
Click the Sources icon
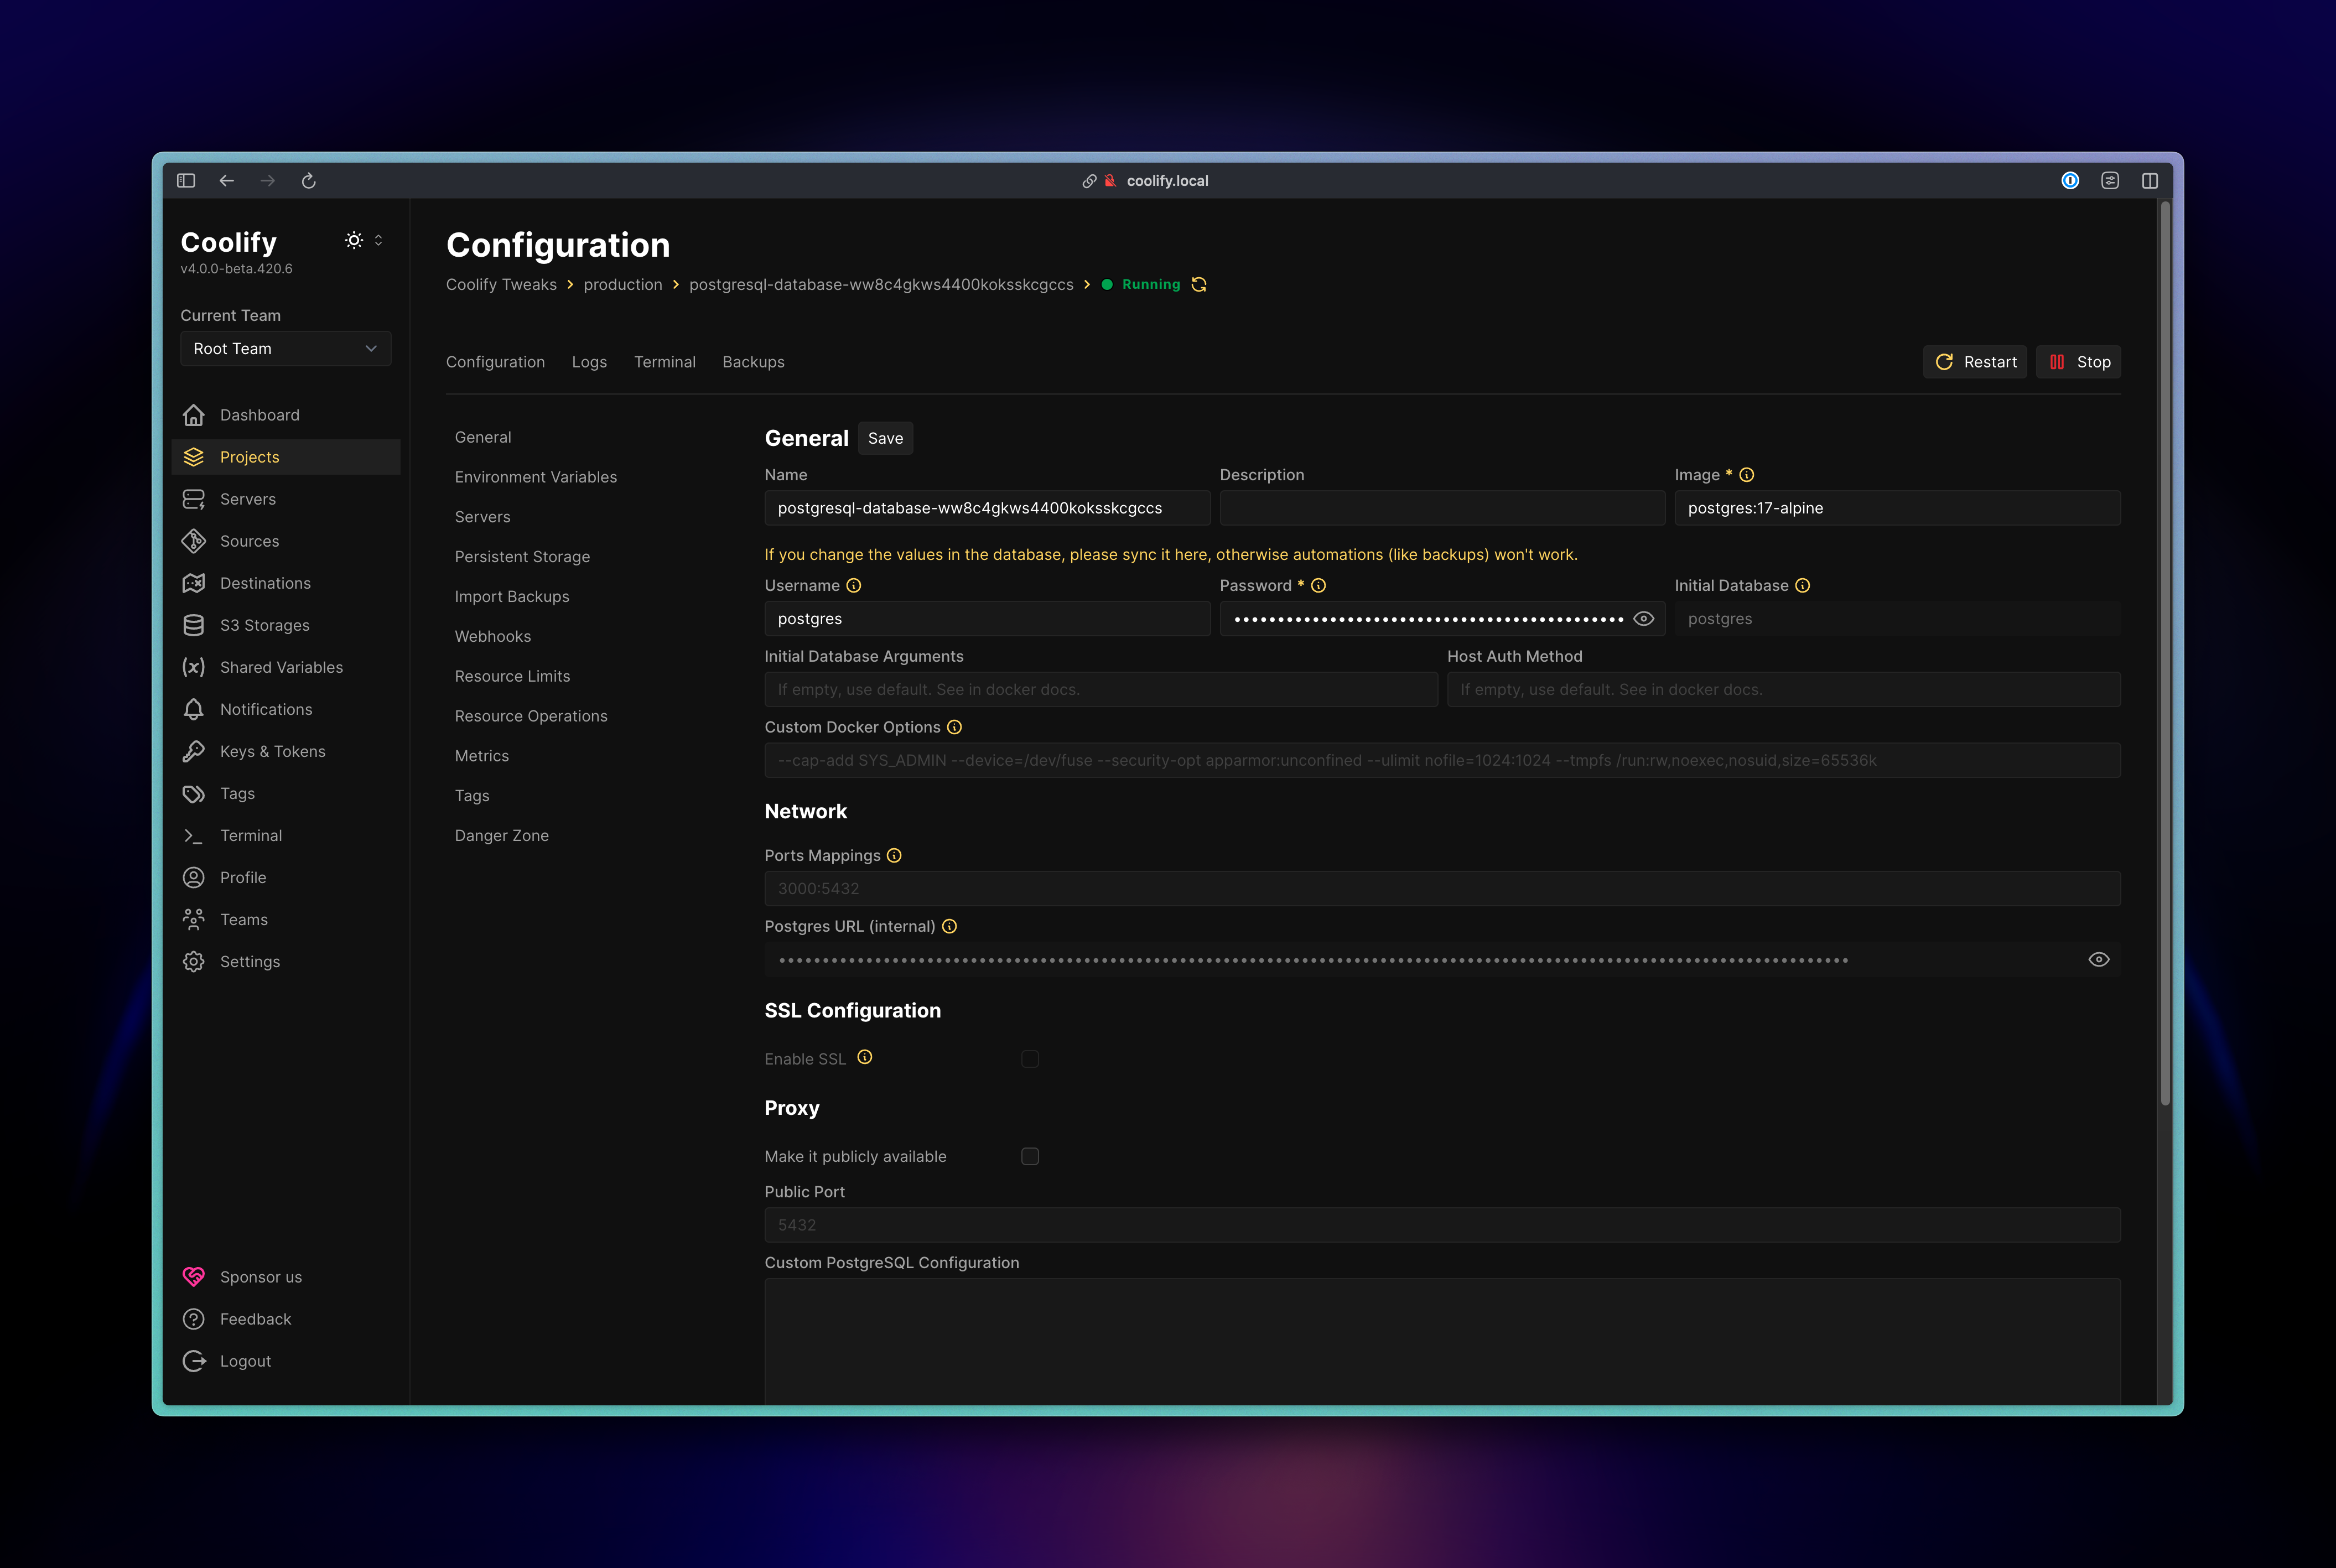(194, 540)
